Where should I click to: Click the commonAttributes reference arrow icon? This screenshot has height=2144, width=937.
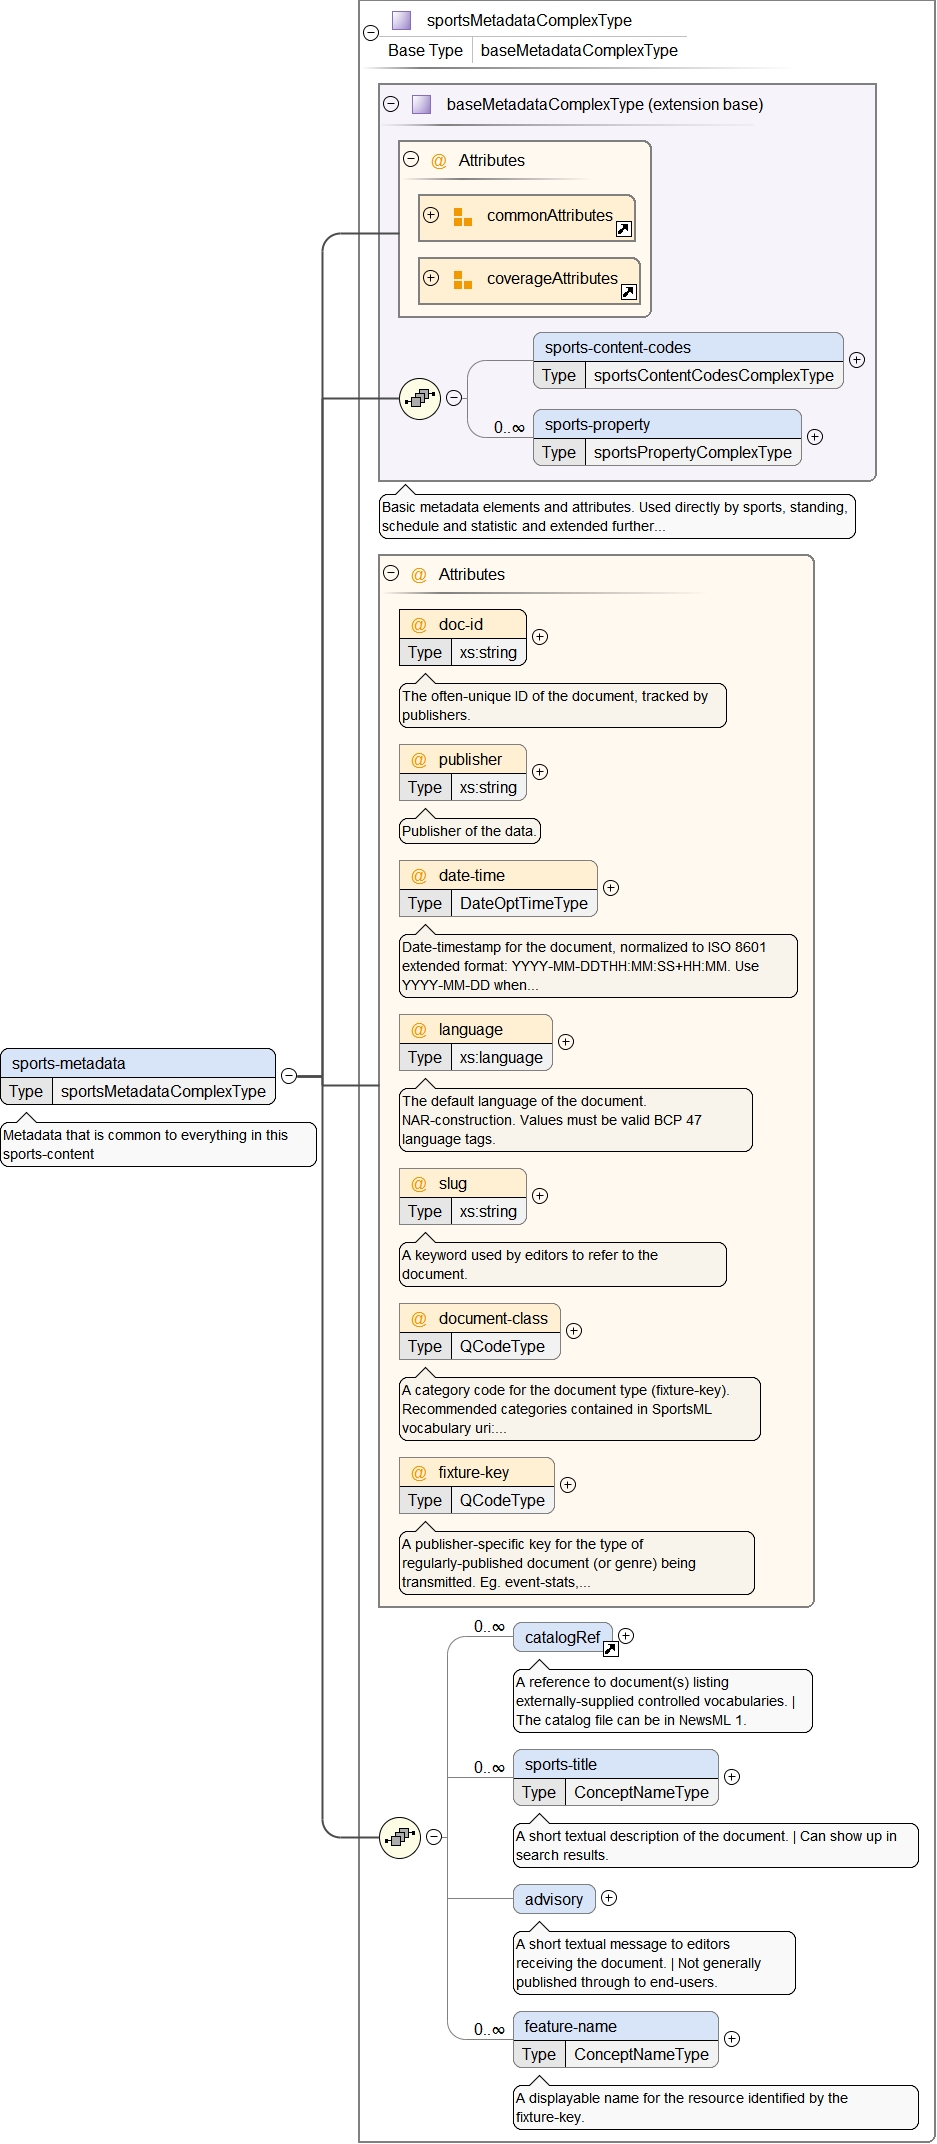point(623,229)
